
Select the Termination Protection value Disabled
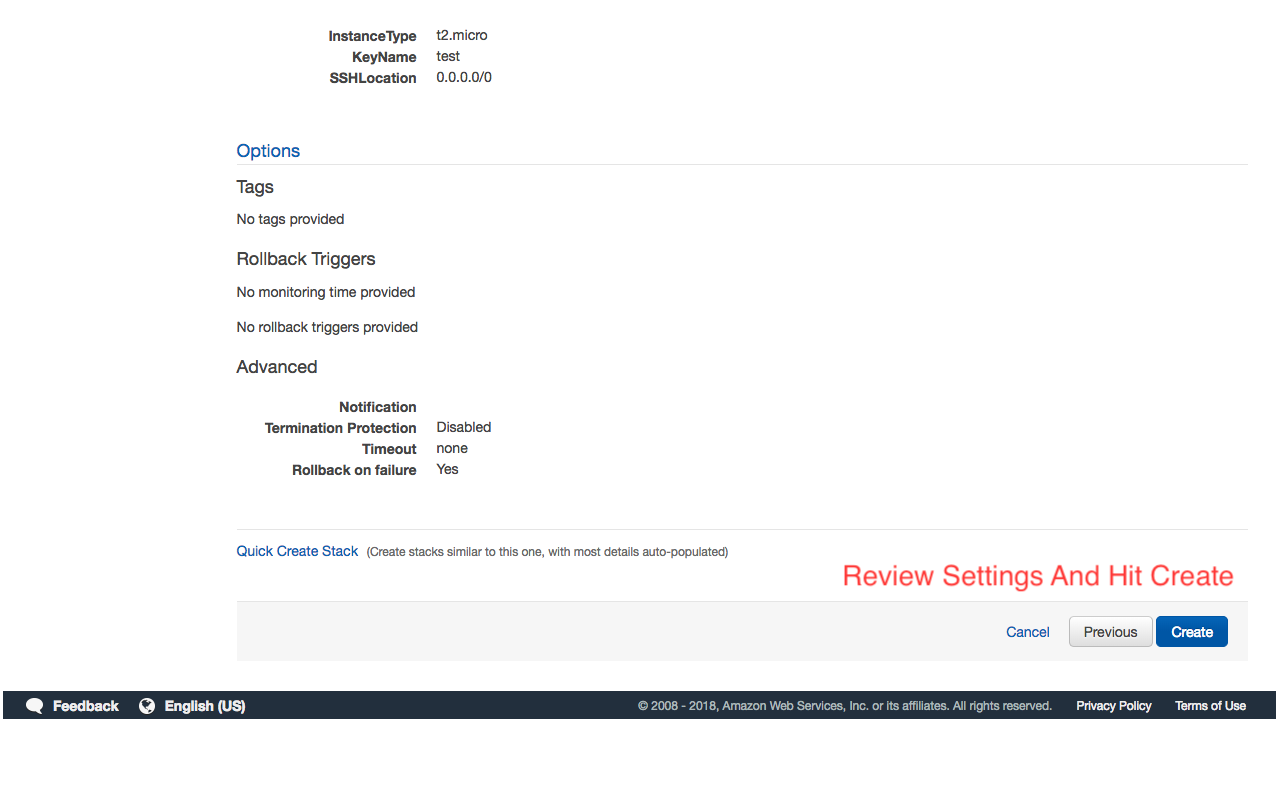point(464,427)
